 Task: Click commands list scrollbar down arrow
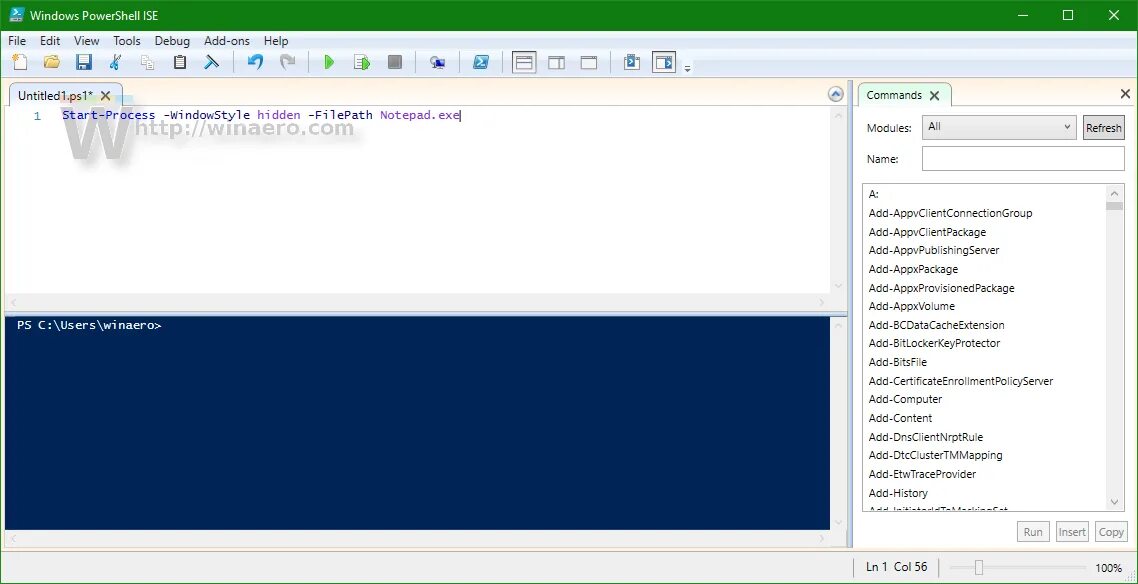[1115, 502]
